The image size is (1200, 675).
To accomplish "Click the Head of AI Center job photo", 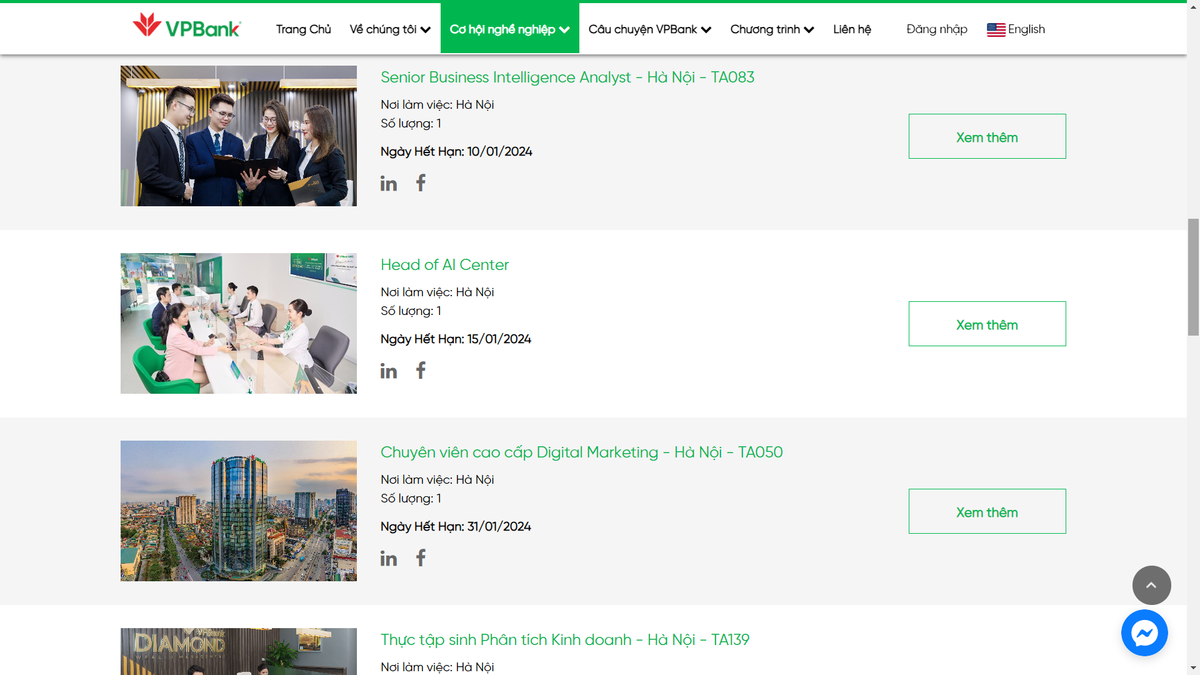I will click(x=239, y=323).
